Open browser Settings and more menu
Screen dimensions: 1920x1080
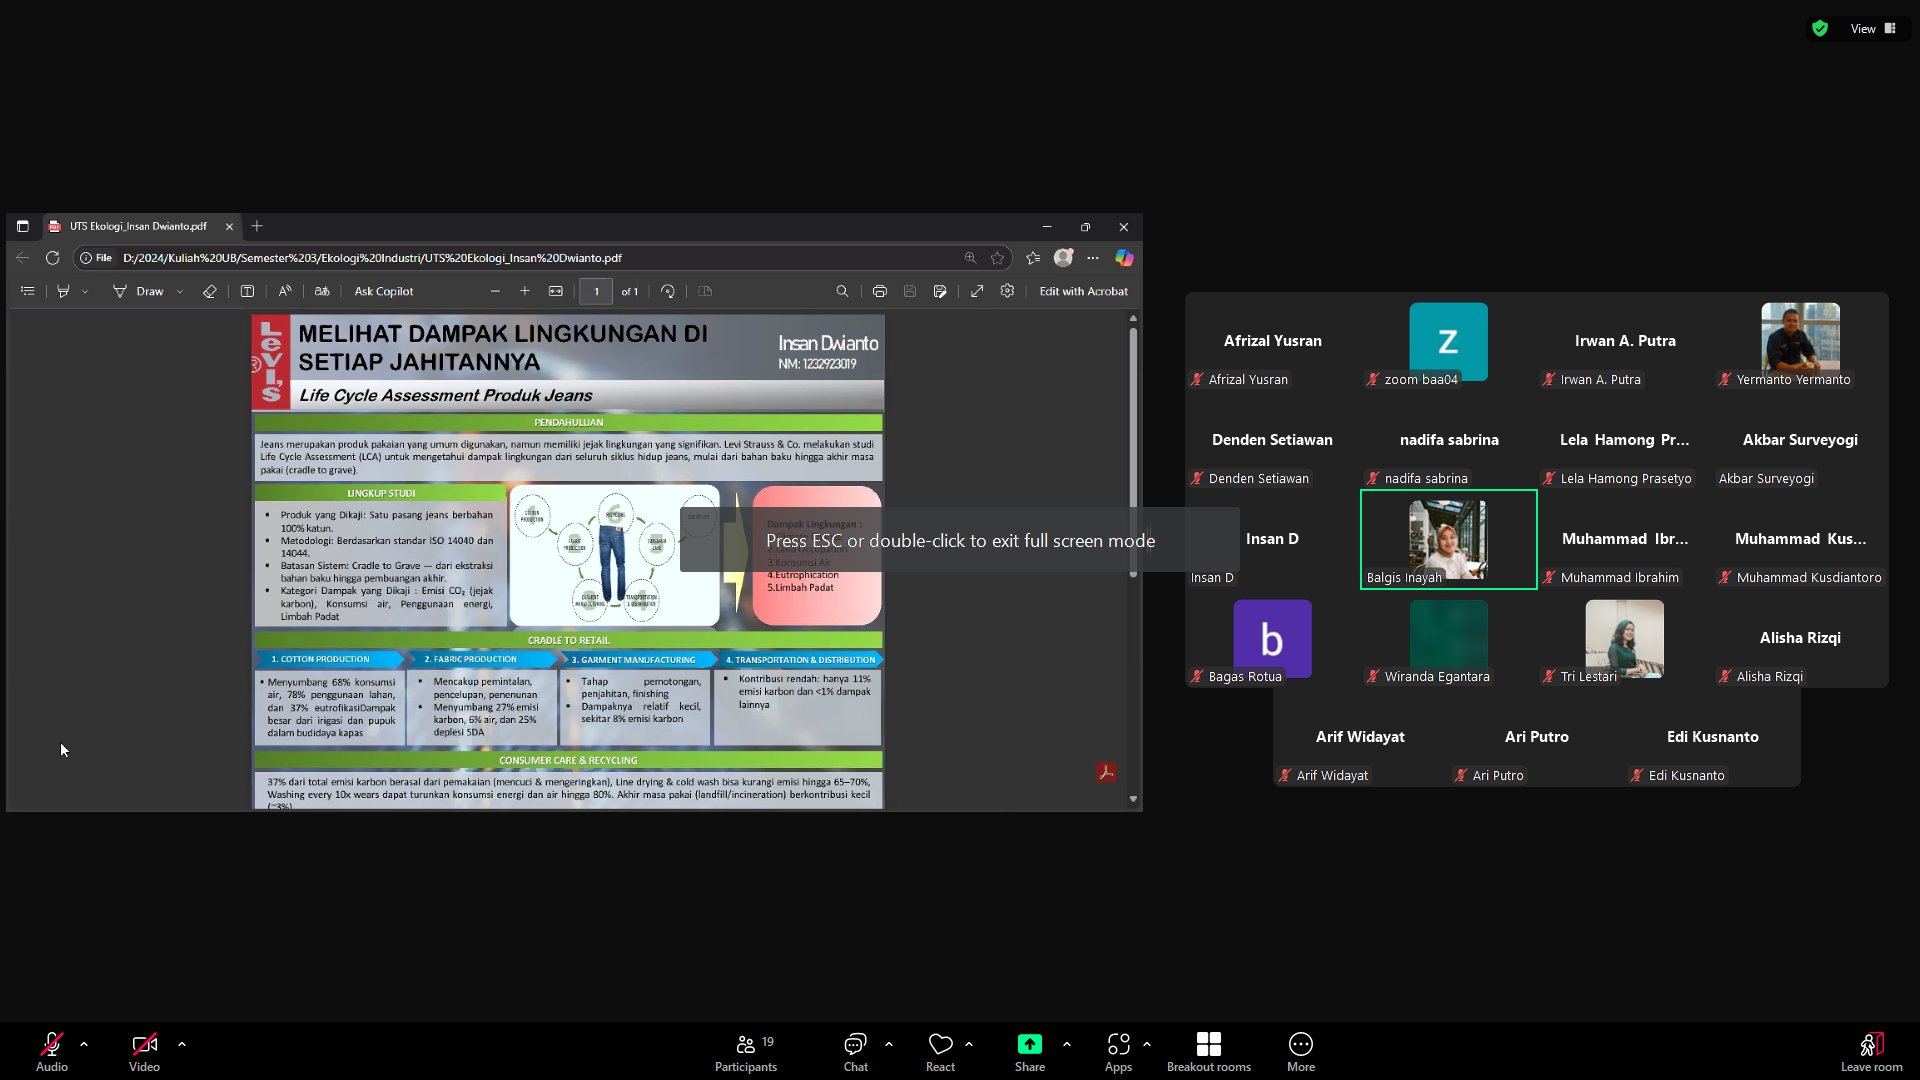pyautogui.click(x=1093, y=258)
